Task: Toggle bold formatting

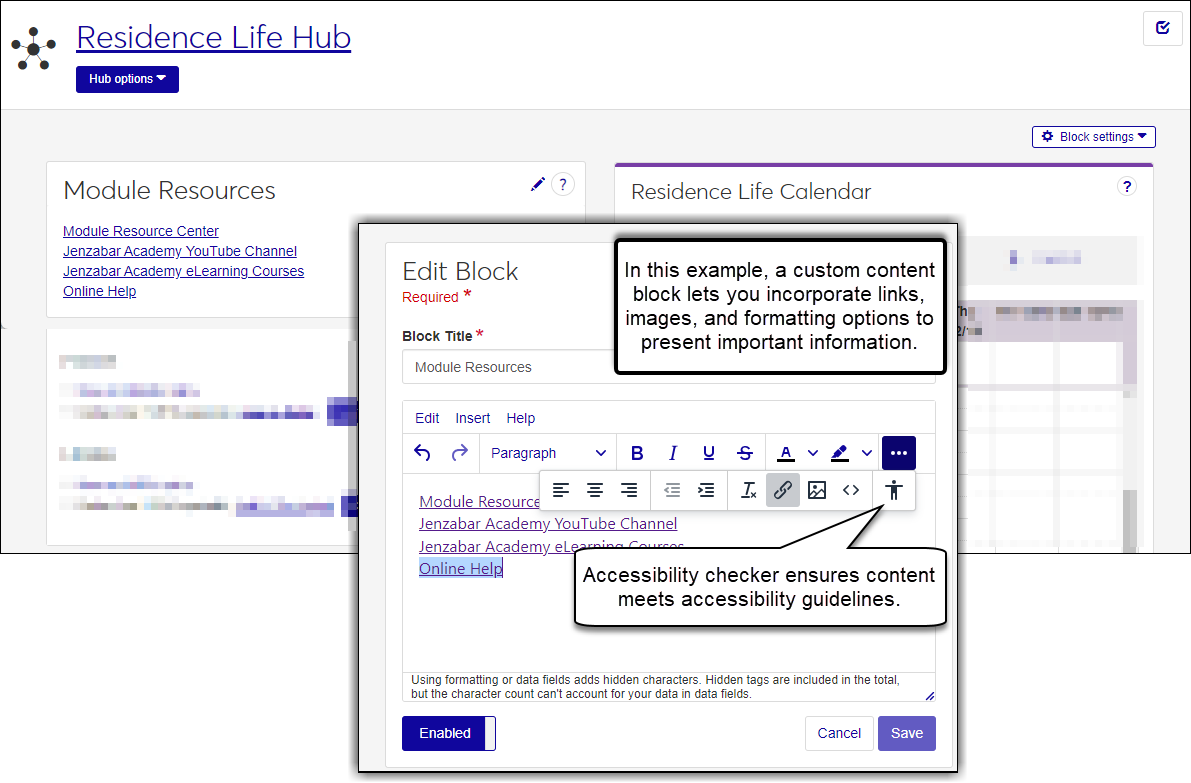Action: 637,453
